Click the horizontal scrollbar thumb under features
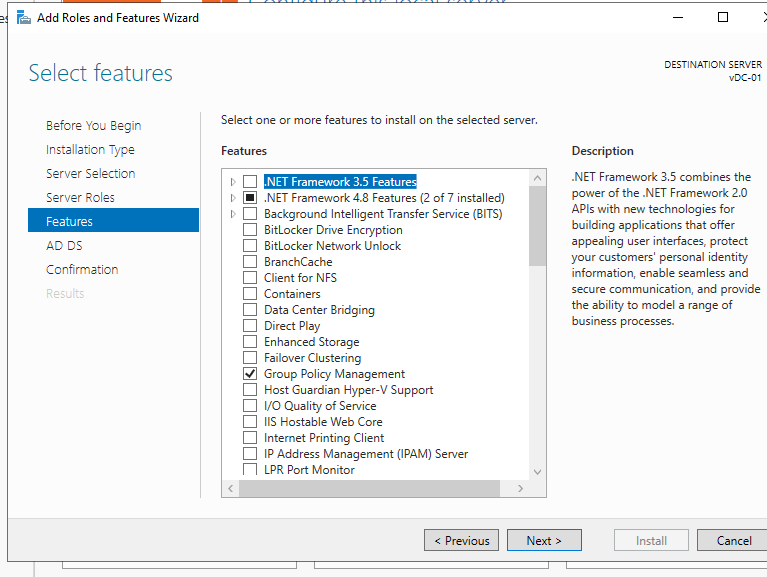Image resolution: width=767 pixels, height=577 pixels. [x=369, y=488]
